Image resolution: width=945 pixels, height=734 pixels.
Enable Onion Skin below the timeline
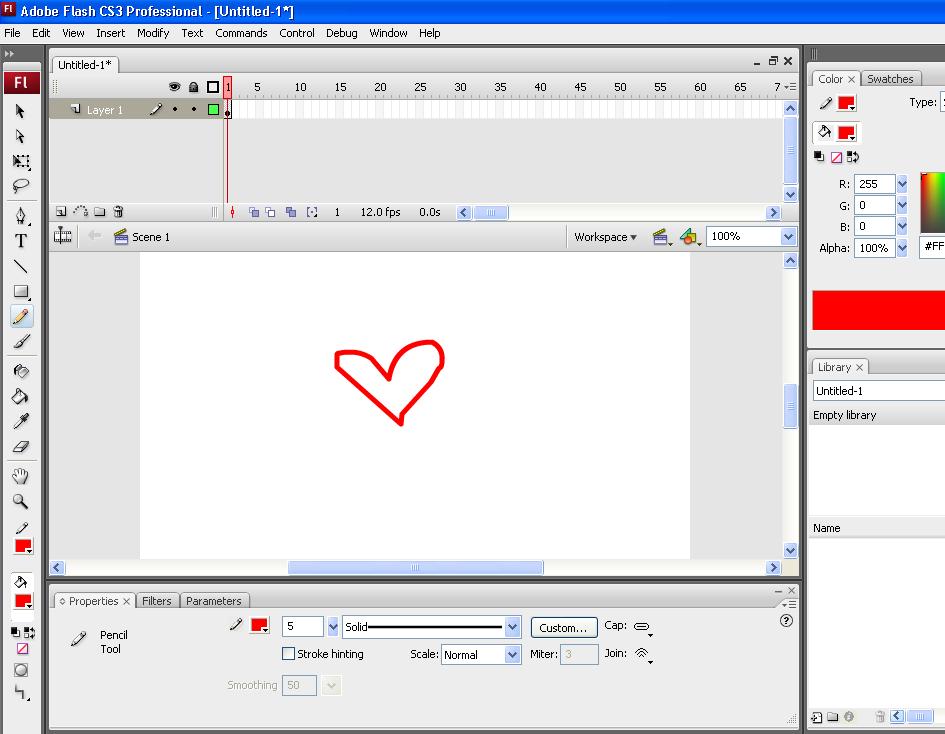click(x=252, y=212)
